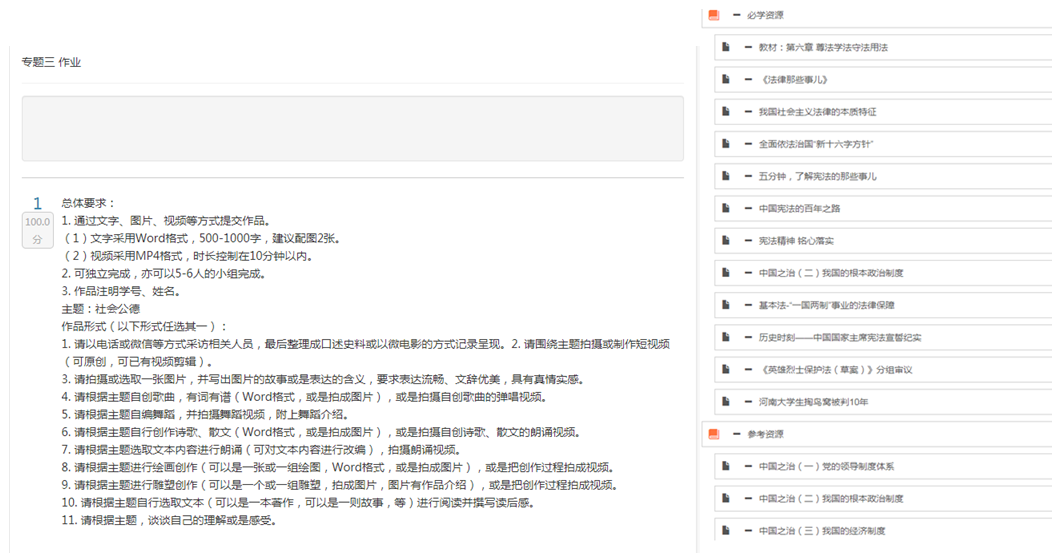Viewport: 1052px width, 560px height.
Task: Open 教材：第六章 尊法学法守法用法 resource
Action: [x=823, y=48]
